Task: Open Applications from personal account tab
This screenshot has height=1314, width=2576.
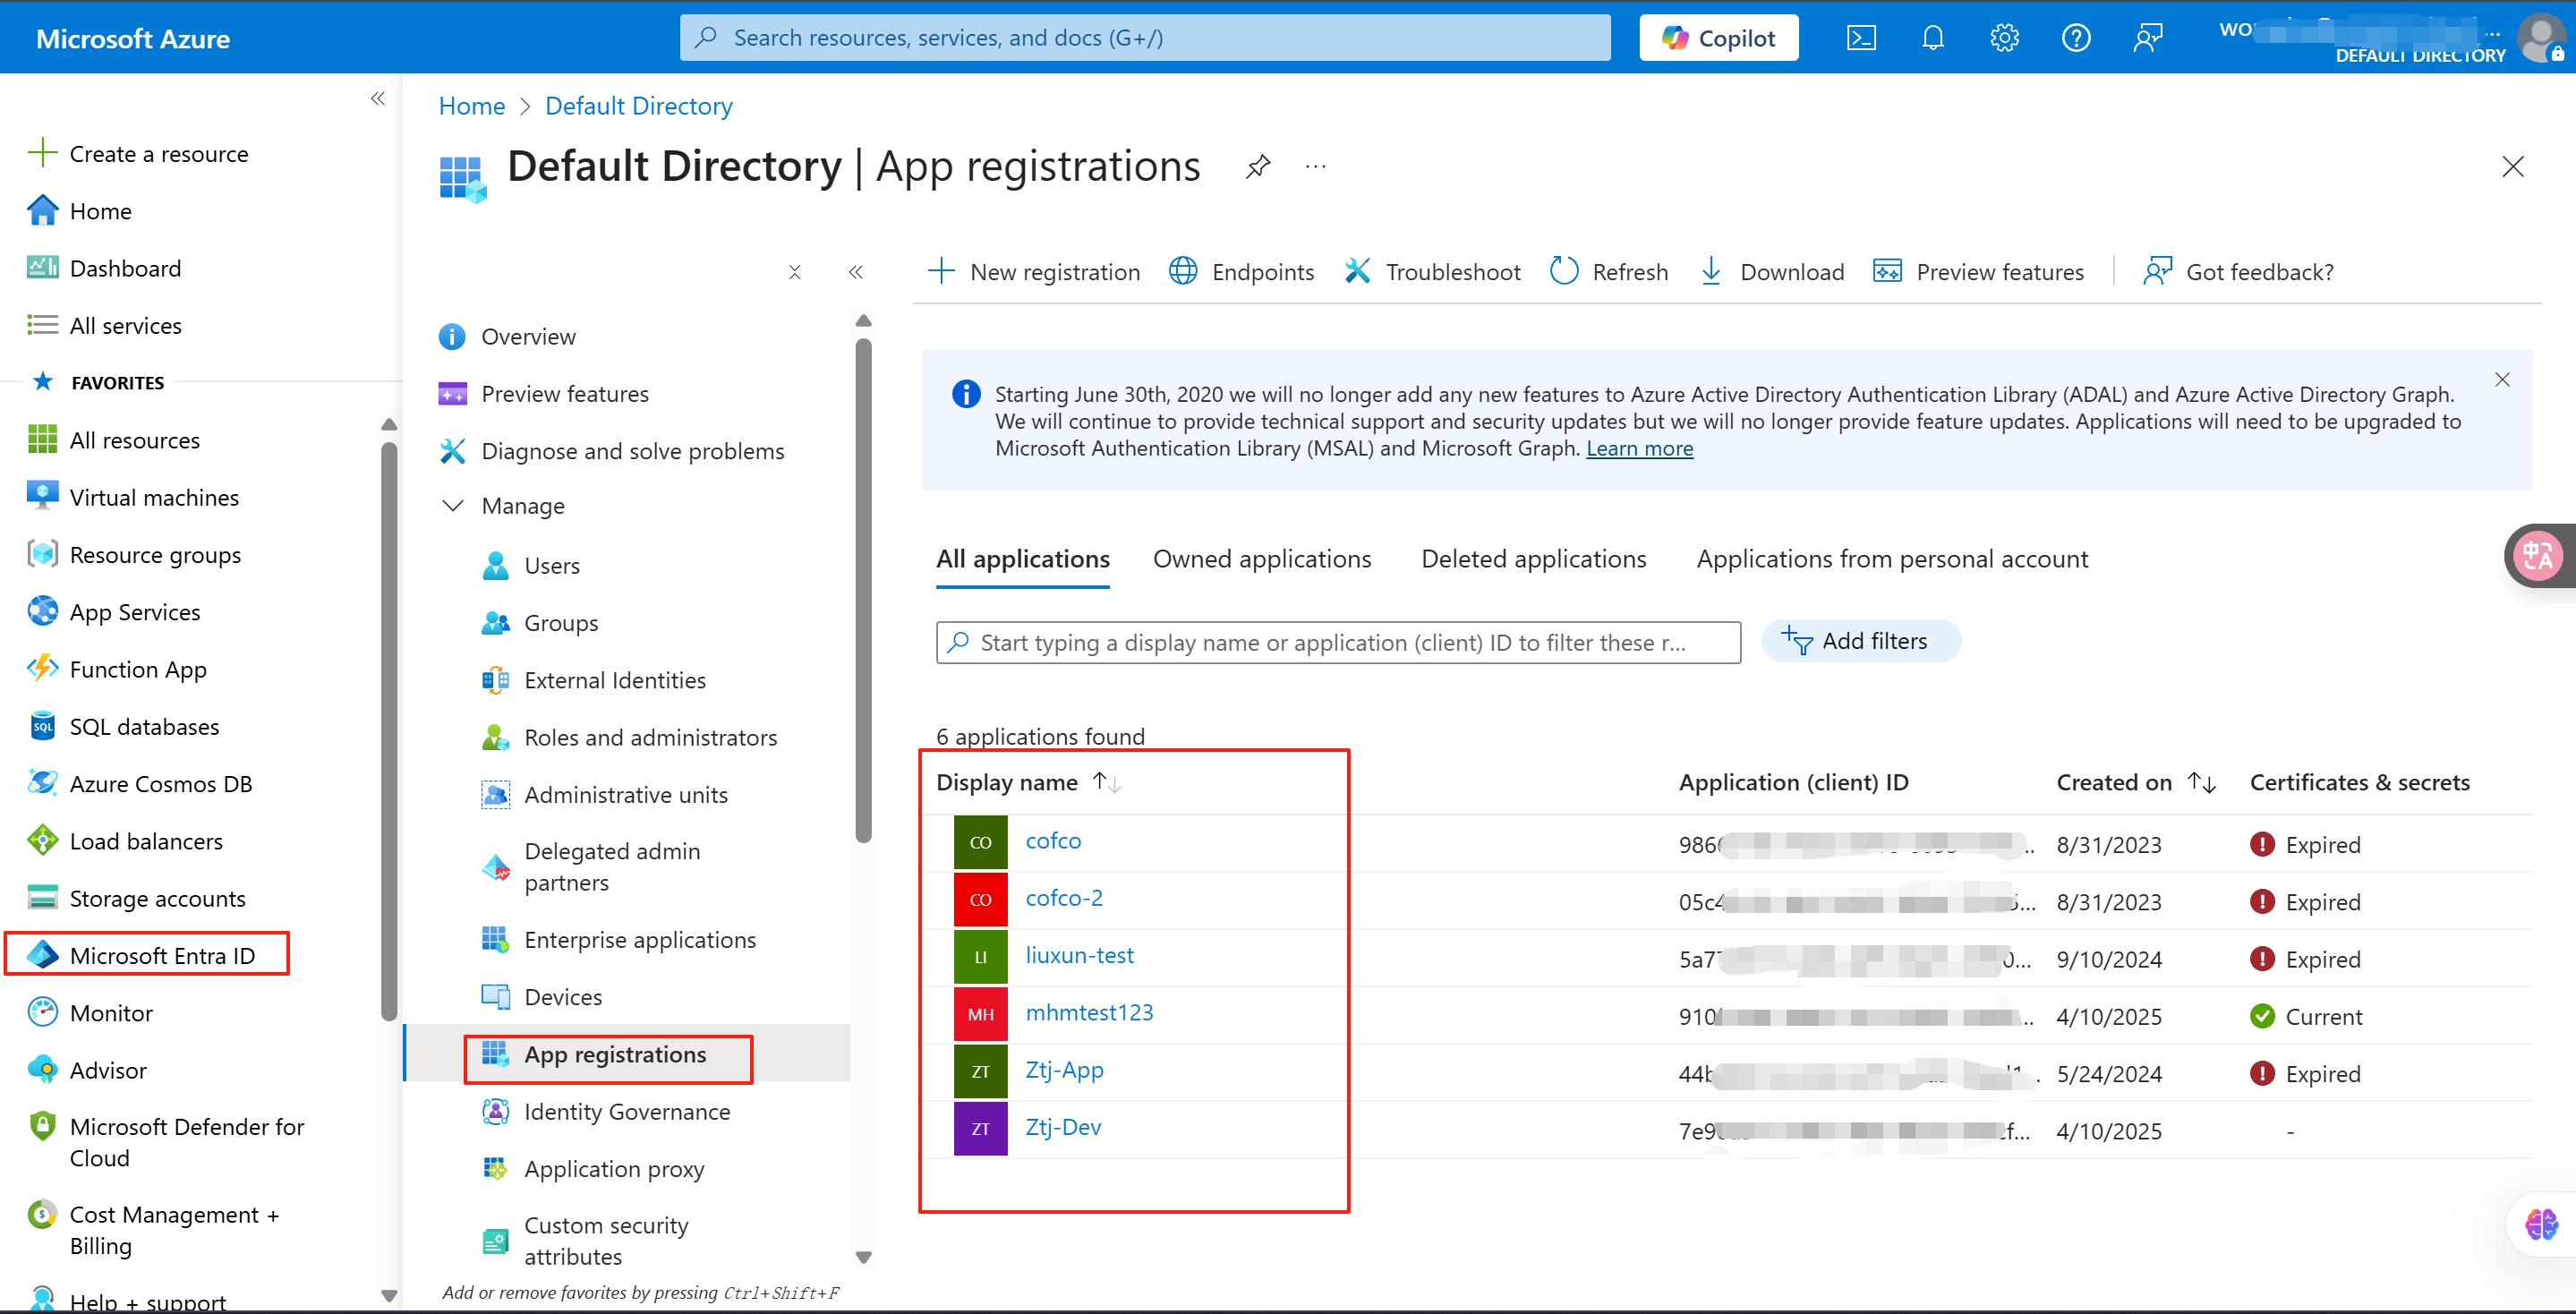Action: 1892,559
